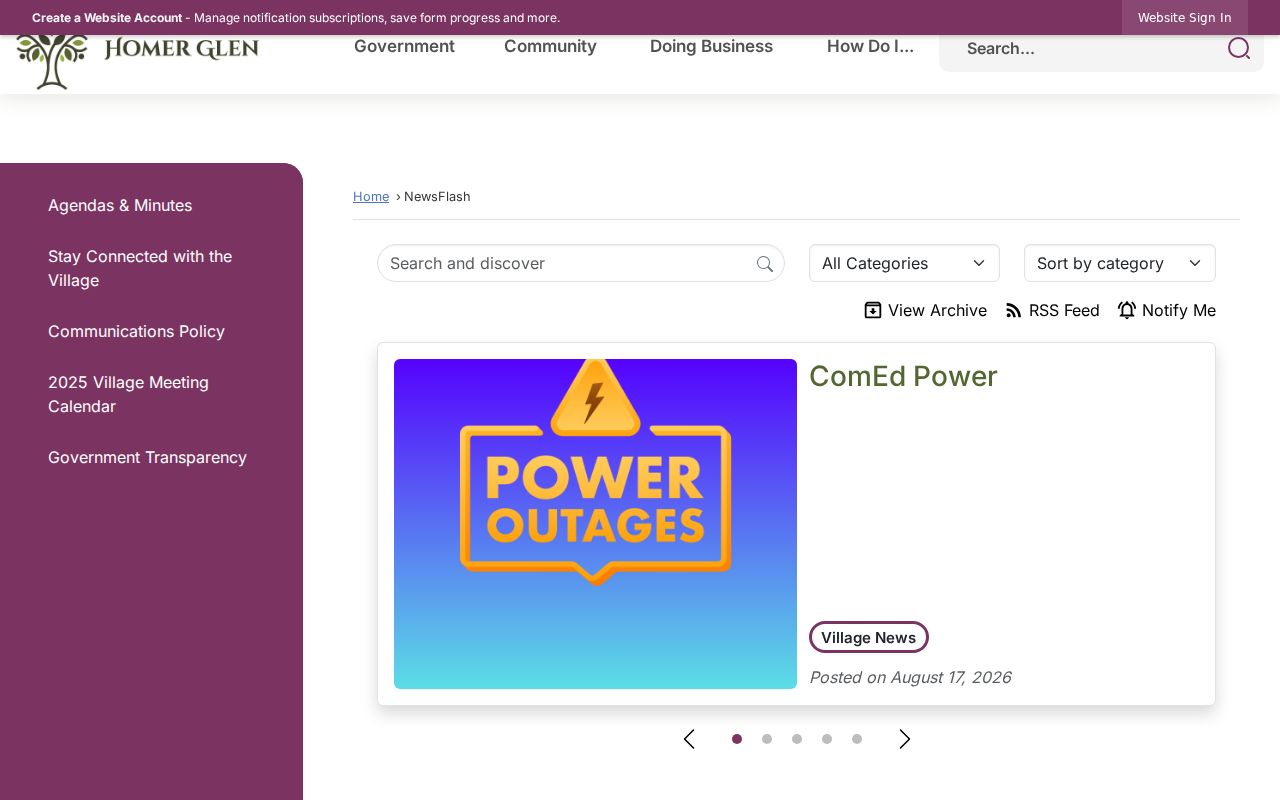Screen dimensions: 1280x800
Task: Go to previous news slide arrow
Action: tap(689, 739)
